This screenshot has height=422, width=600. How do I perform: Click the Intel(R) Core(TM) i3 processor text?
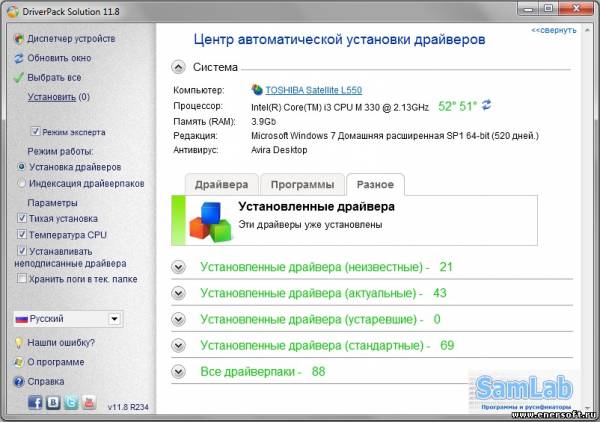pyautogui.click(x=340, y=108)
